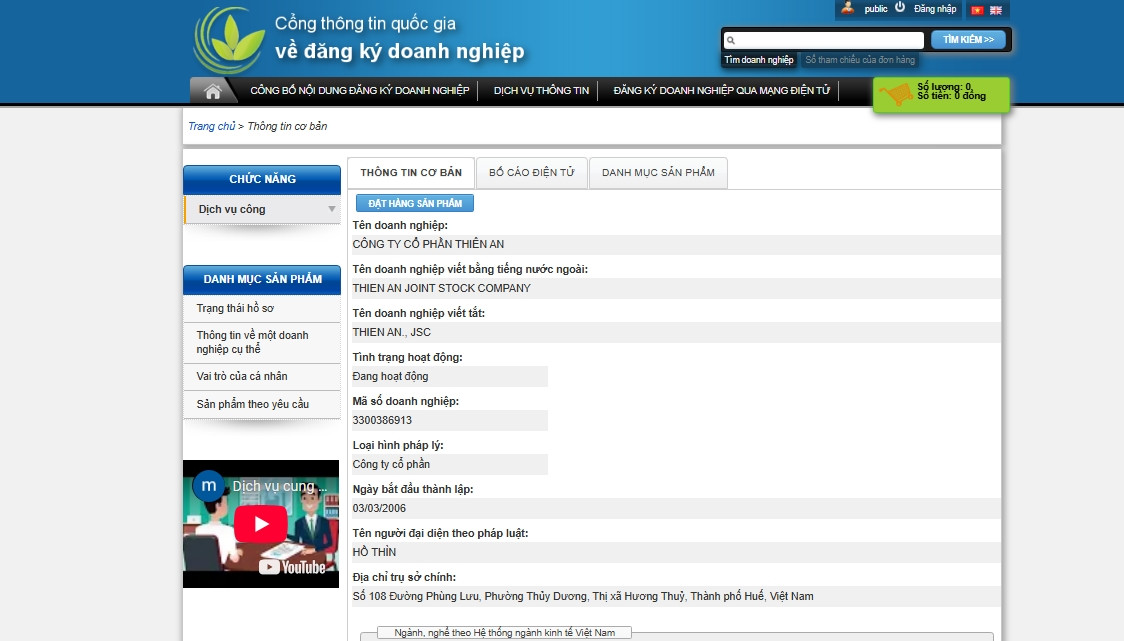
Task: Expand the Dịch vụ công dropdown arrow
Action: click(332, 209)
